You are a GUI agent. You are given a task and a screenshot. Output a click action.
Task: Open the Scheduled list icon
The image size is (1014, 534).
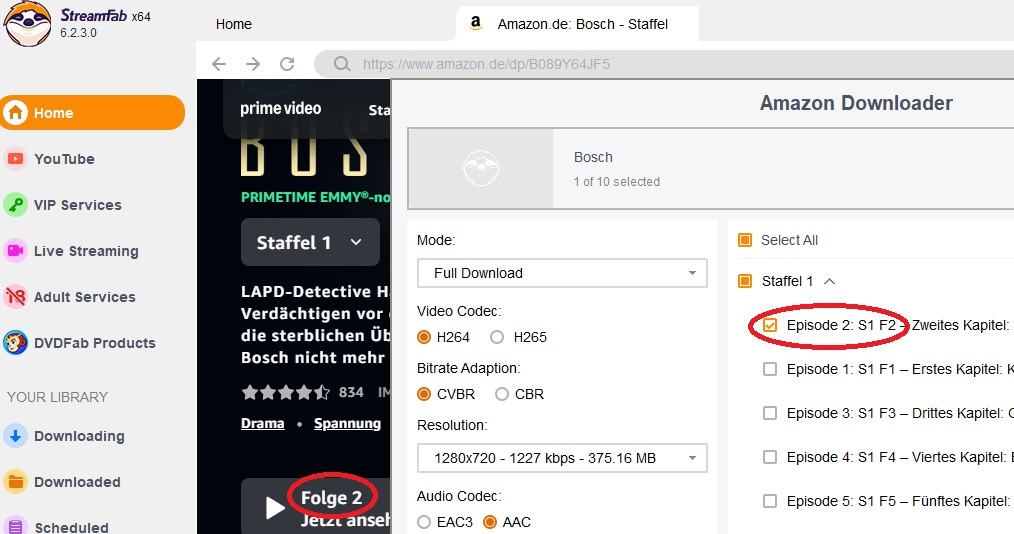pos(15,526)
